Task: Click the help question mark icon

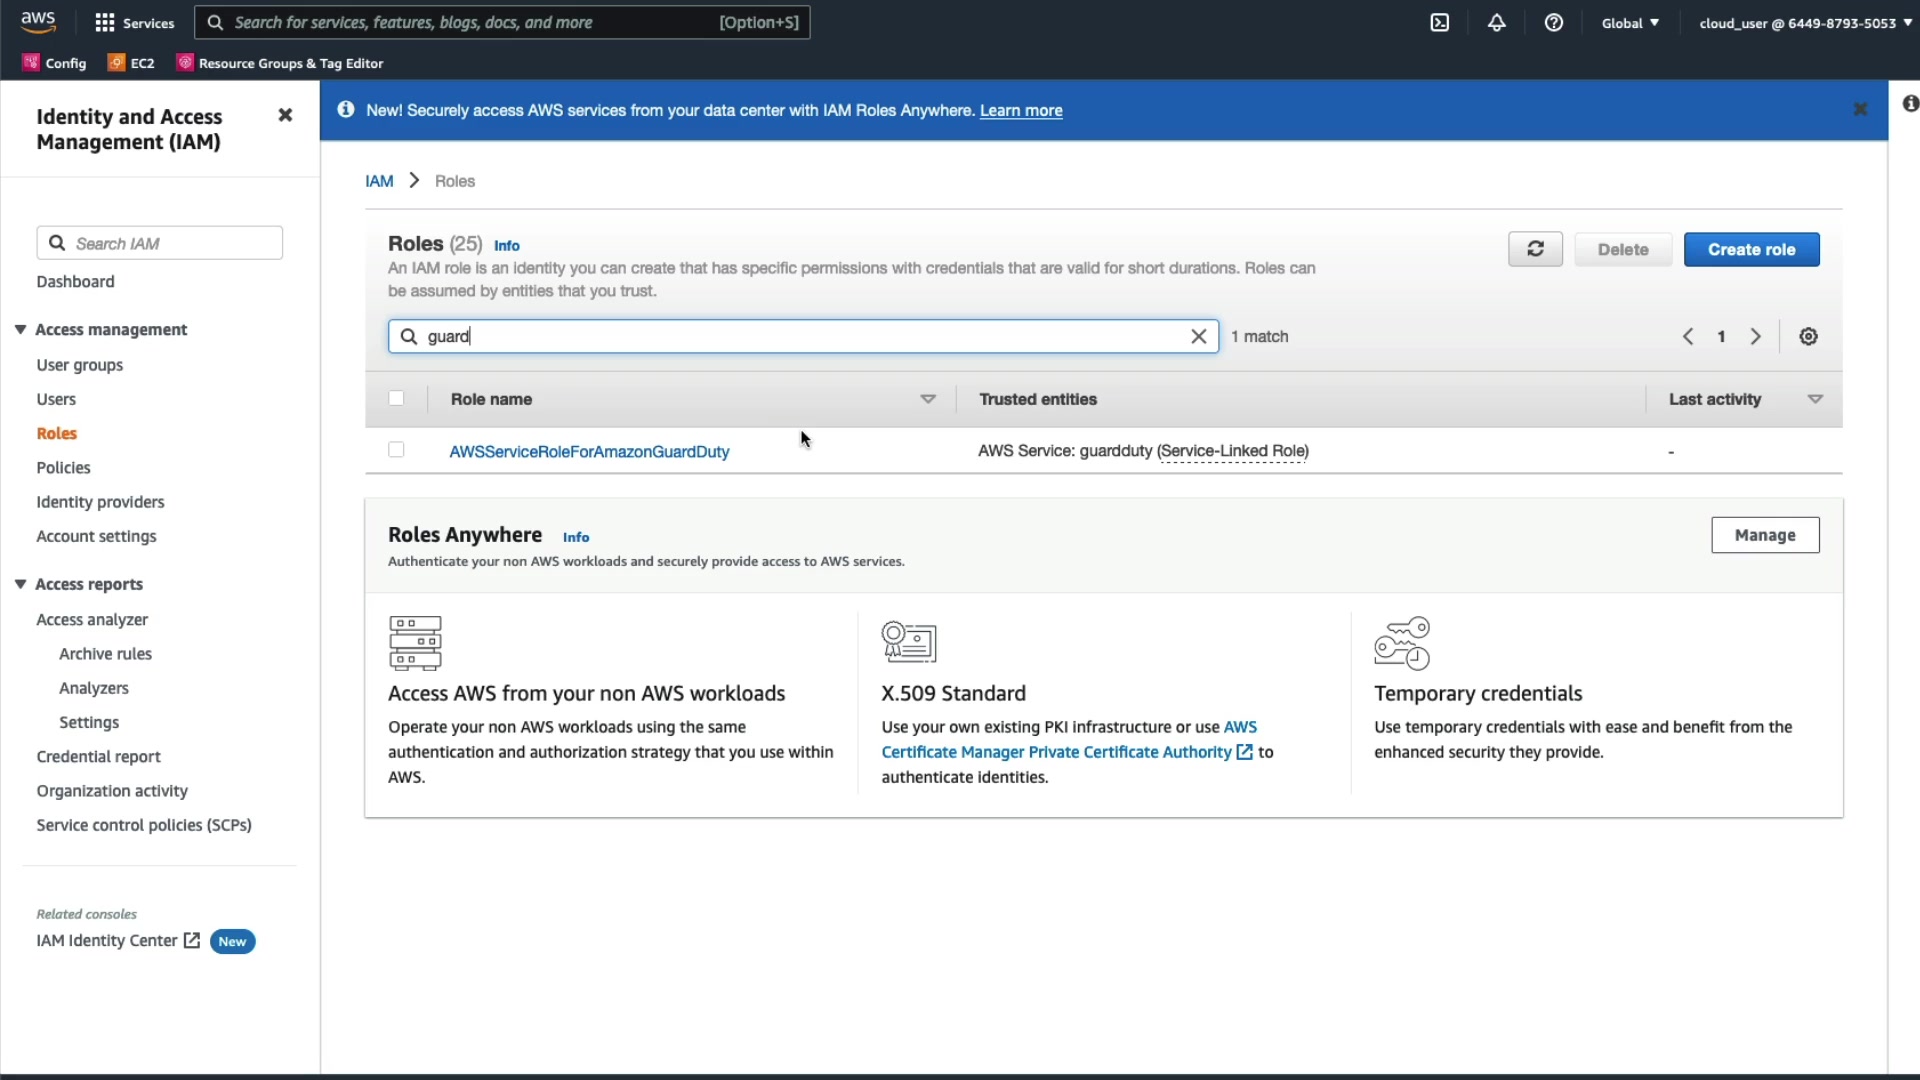Action: coord(1553,23)
